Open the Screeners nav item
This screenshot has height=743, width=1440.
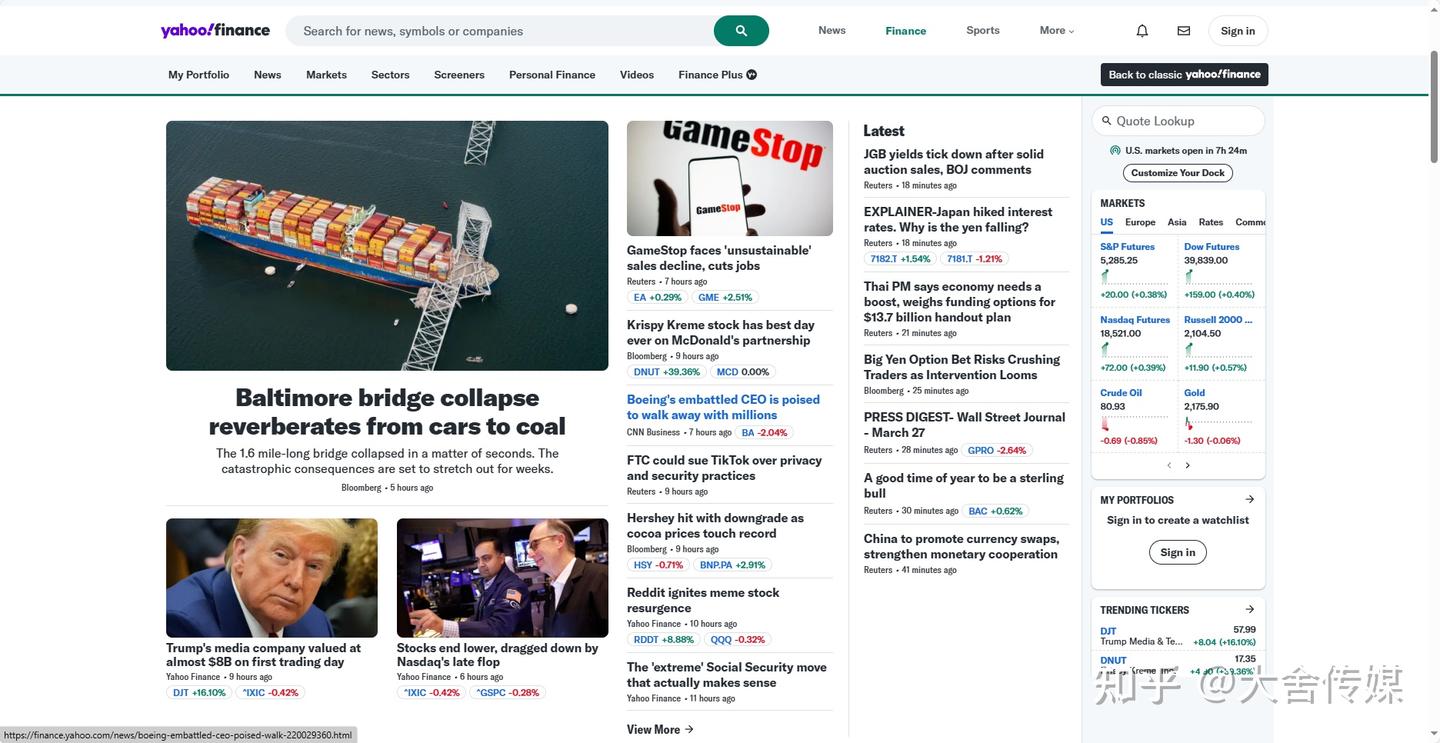(459, 75)
